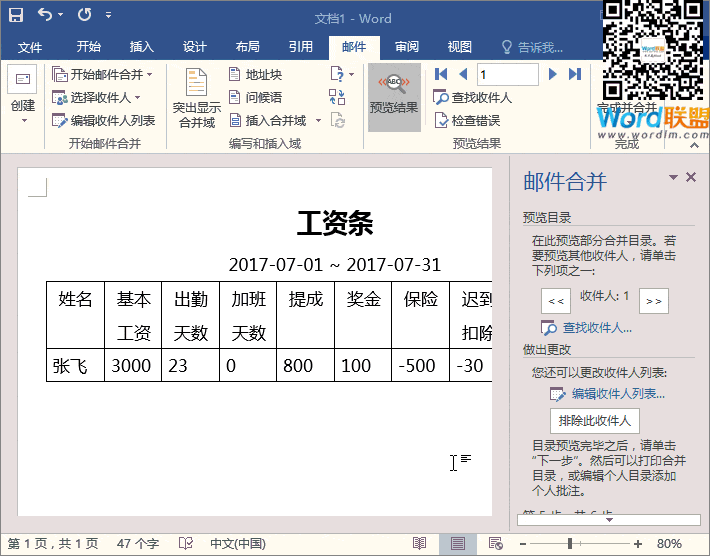Switch to Read Mode view

click(419, 543)
